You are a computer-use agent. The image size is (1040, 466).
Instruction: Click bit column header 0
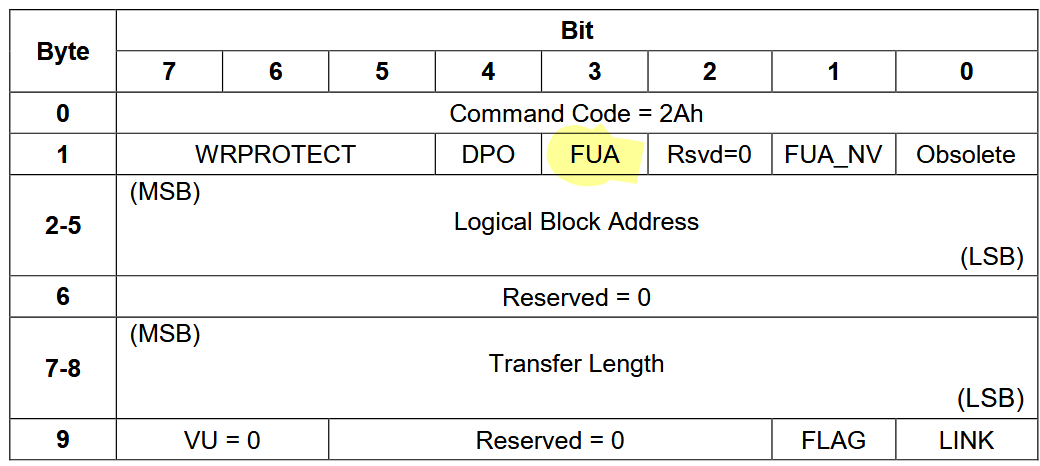coord(966,72)
